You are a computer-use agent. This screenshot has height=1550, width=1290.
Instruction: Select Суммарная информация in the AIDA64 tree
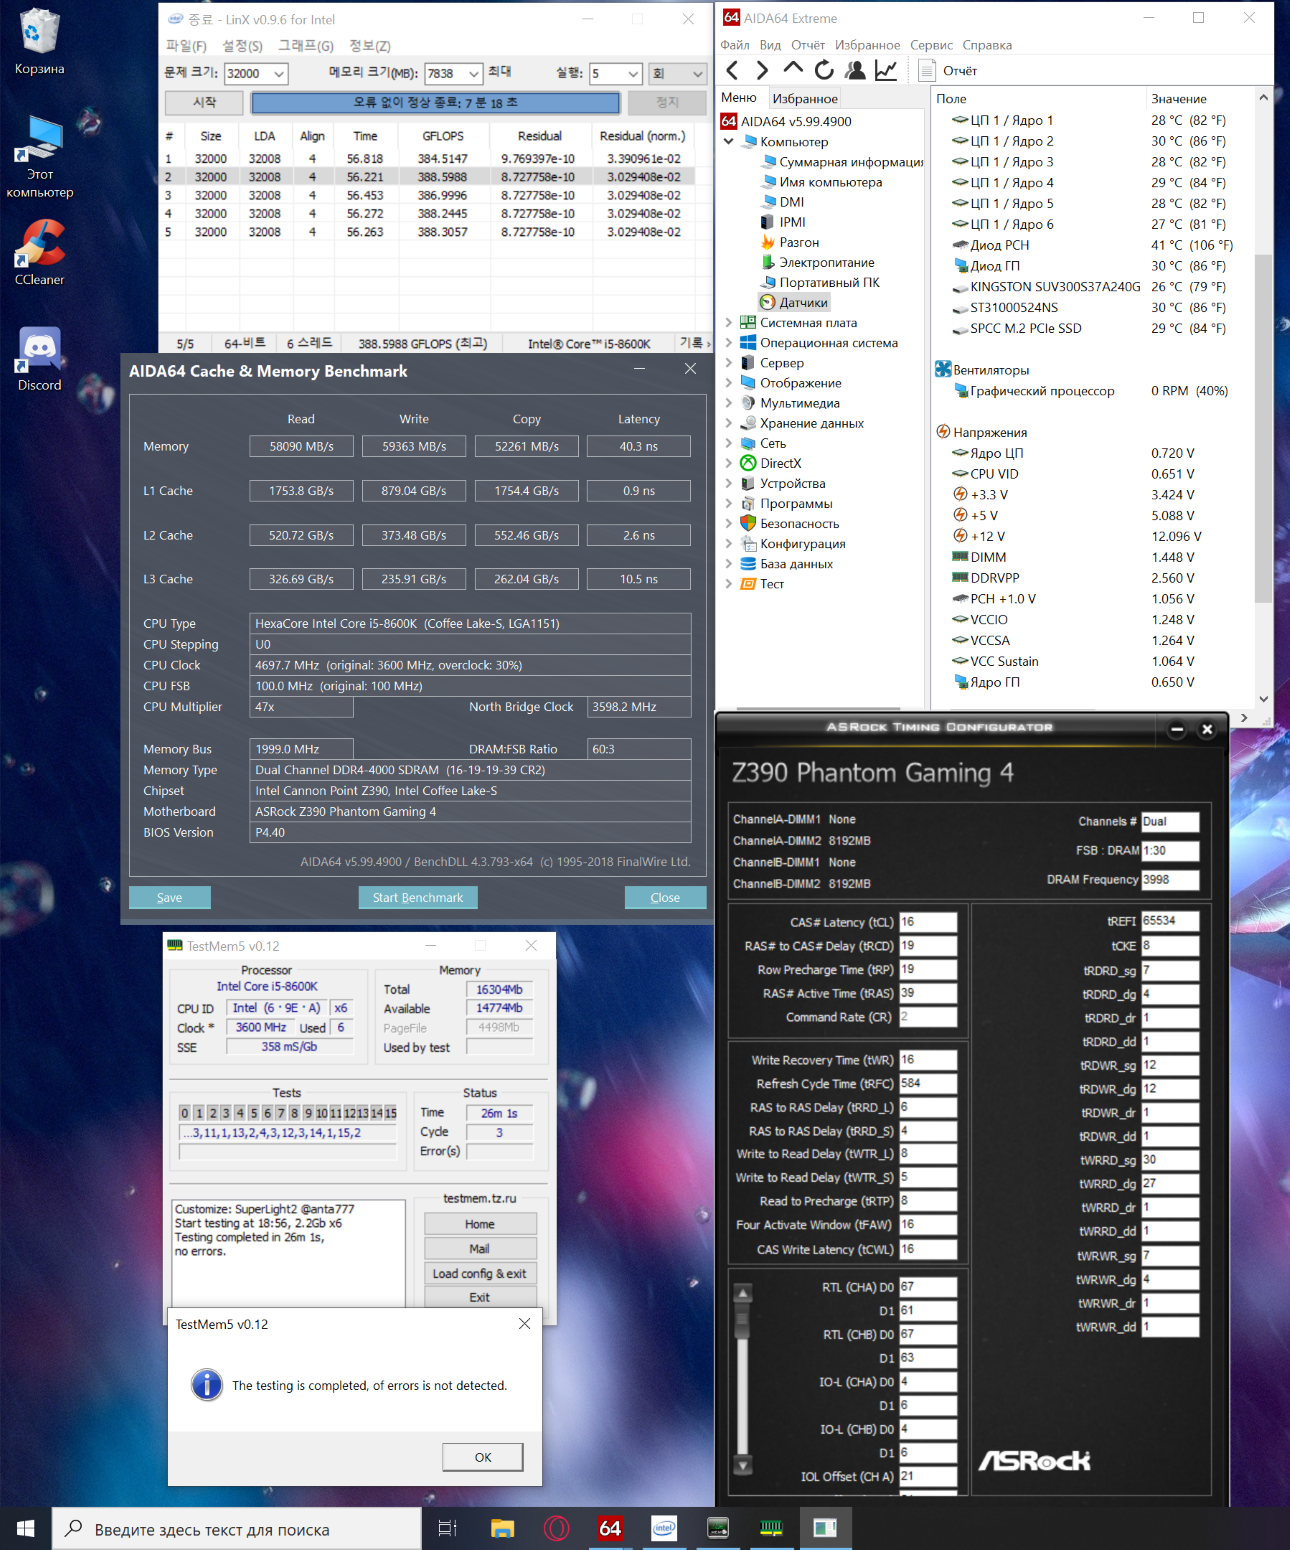pos(842,162)
